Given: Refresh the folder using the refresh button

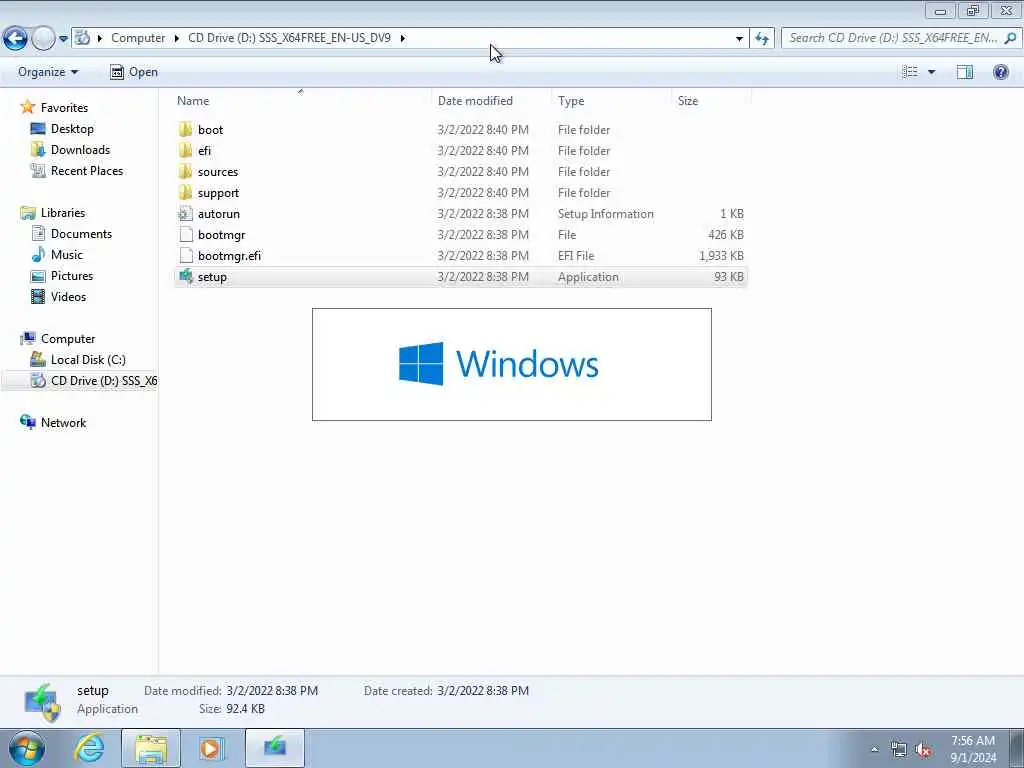Looking at the screenshot, I should (762, 39).
